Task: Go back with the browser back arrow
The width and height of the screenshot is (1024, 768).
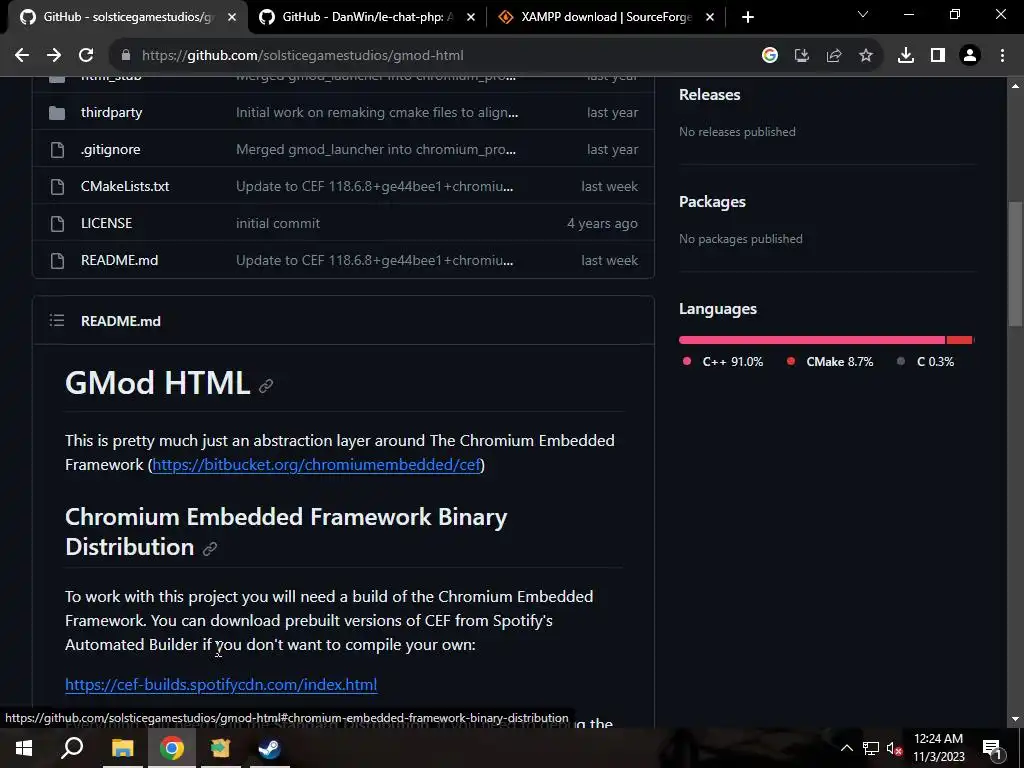Action: pos(22,56)
